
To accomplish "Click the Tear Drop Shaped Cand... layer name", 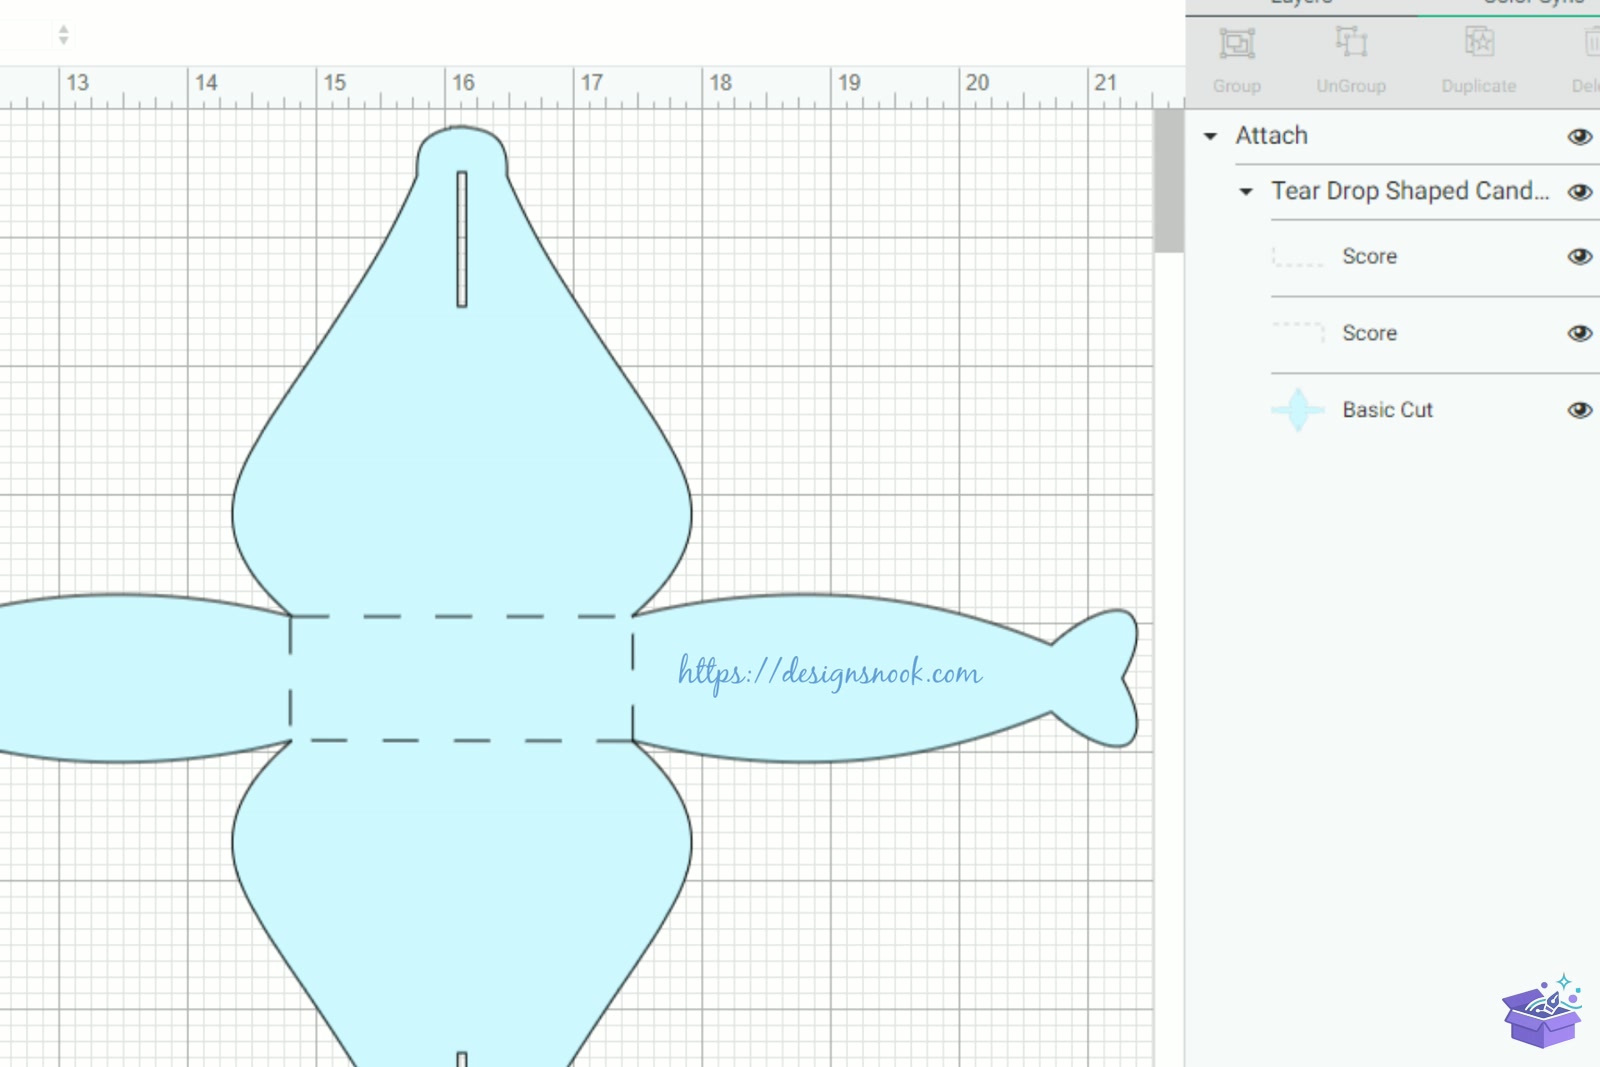I will [x=1410, y=191].
